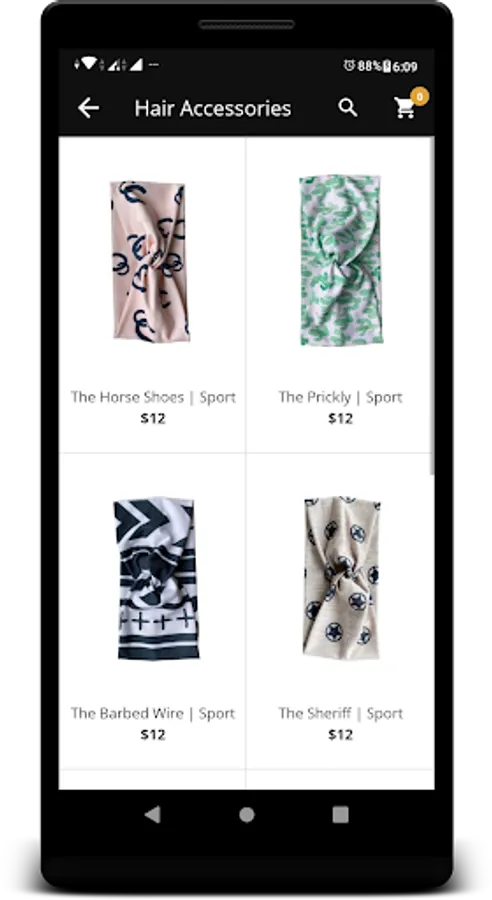Tap the Wi-Fi signal status icon

pos(88,64)
